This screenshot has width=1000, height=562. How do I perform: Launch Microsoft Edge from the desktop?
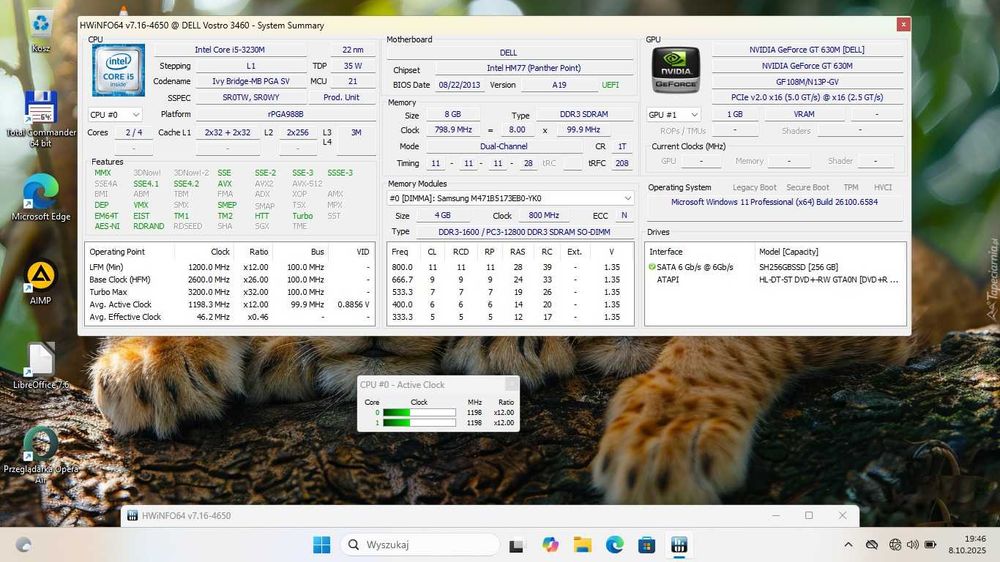(41, 198)
